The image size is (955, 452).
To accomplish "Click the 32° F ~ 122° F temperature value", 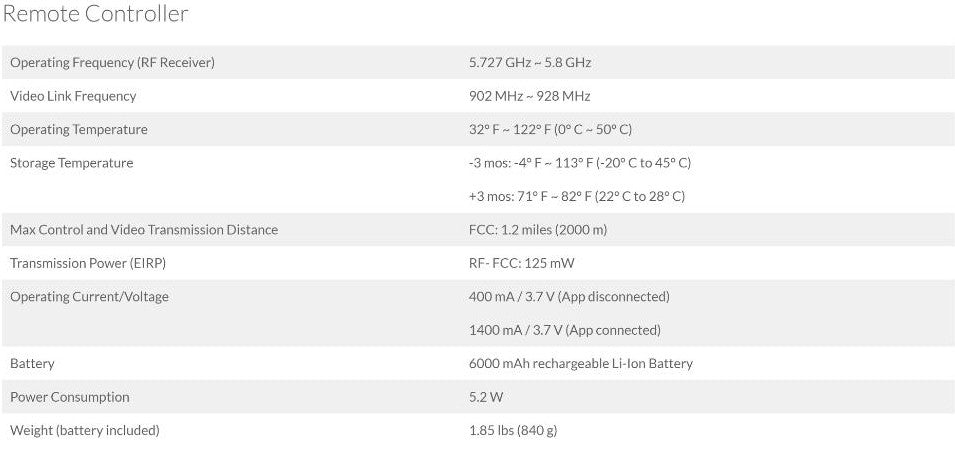I will click(550, 130).
